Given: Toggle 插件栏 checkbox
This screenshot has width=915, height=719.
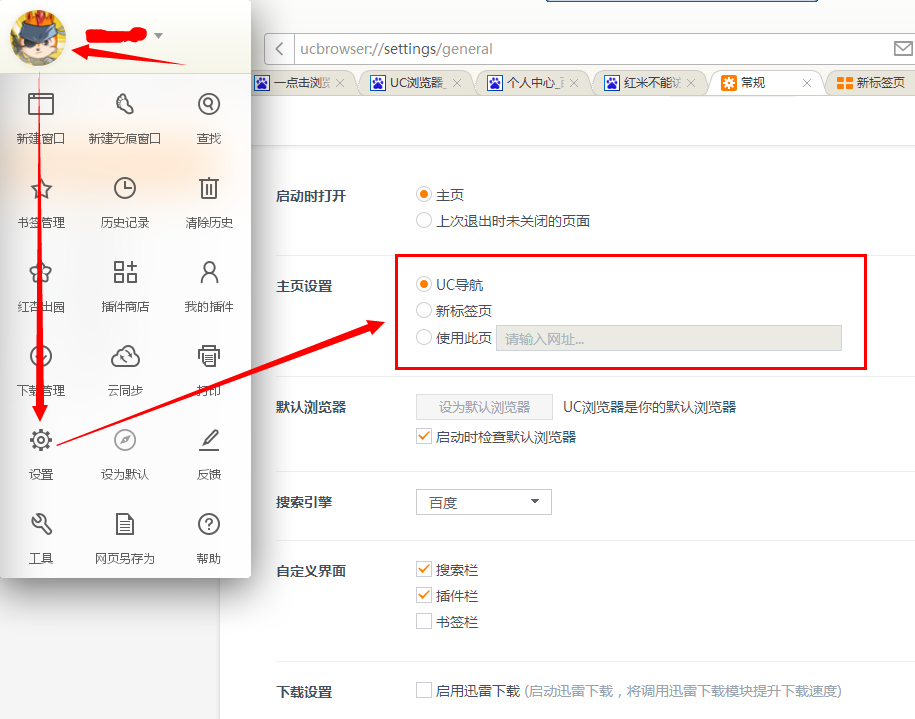Looking at the screenshot, I should [424, 595].
